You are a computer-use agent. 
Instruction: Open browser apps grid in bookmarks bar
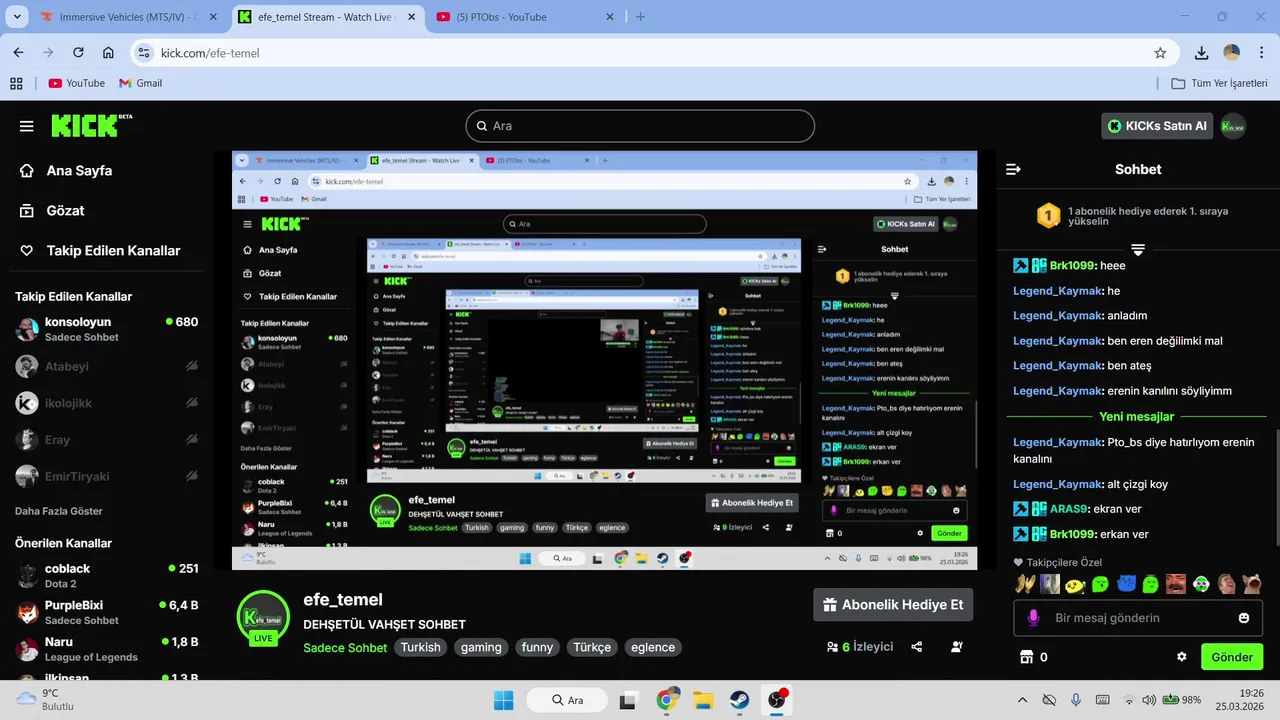tap(16, 83)
